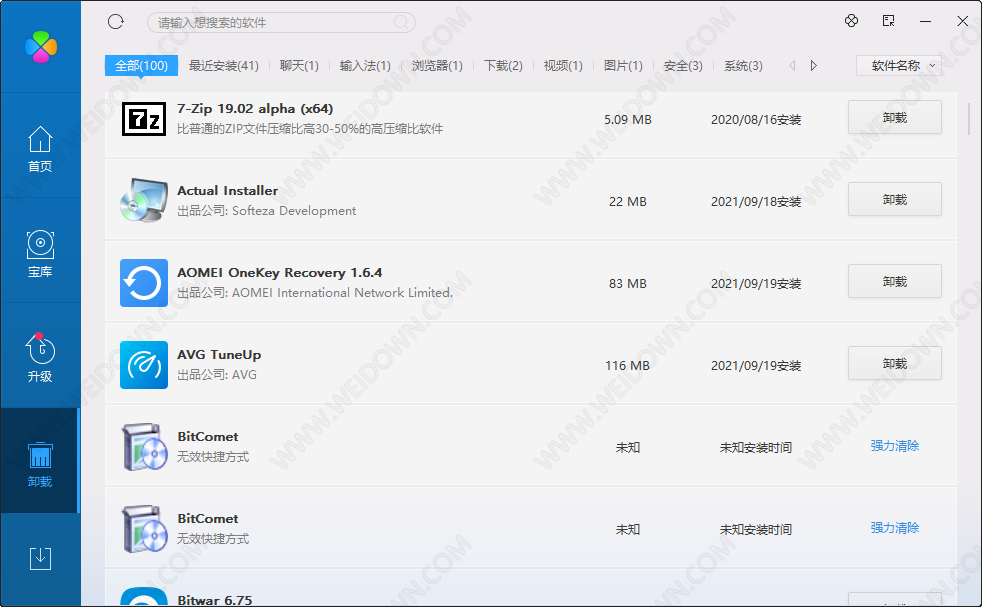Click the magnifier search icon
The image size is (982, 607).
pos(401,23)
